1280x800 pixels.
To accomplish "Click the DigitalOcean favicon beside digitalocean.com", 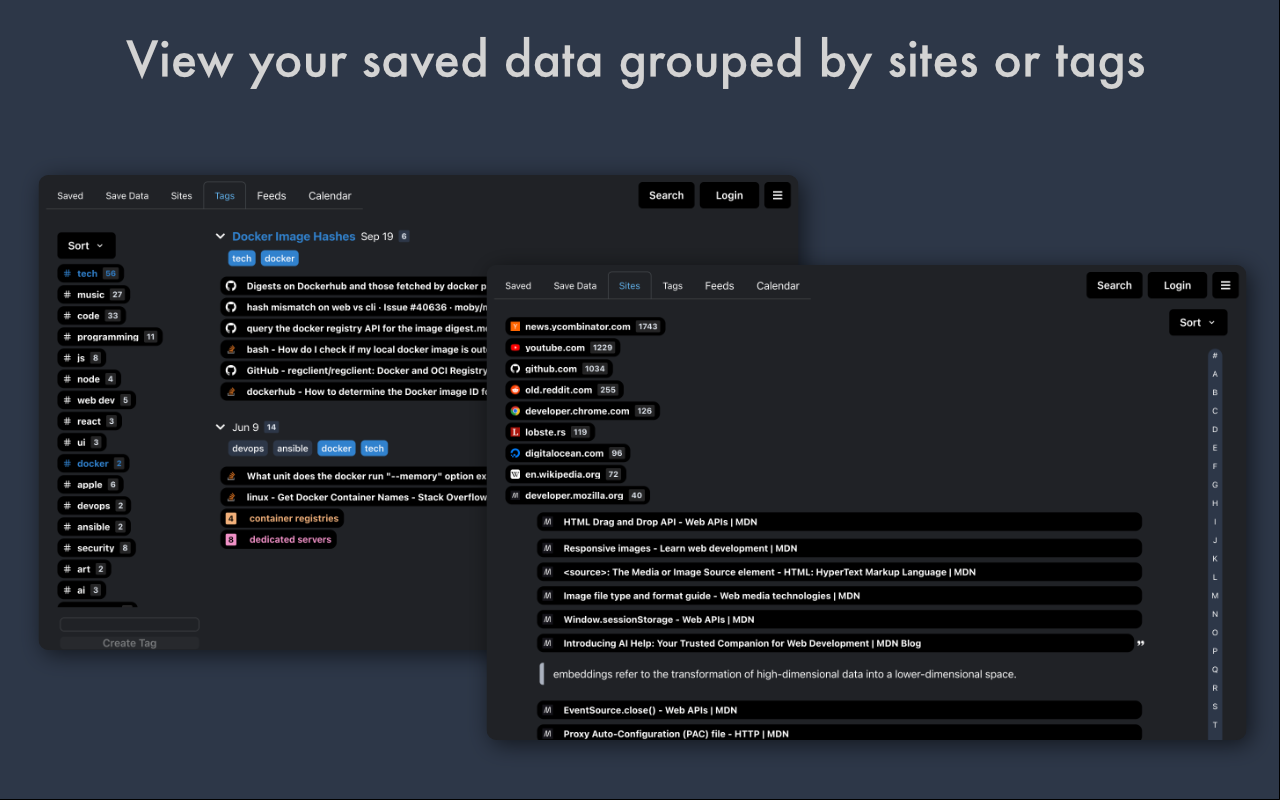I will (515, 453).
